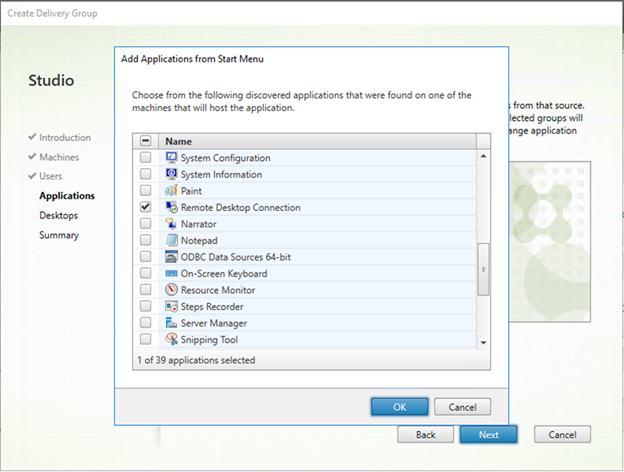Select the System Configuration row text

(226, 158)
